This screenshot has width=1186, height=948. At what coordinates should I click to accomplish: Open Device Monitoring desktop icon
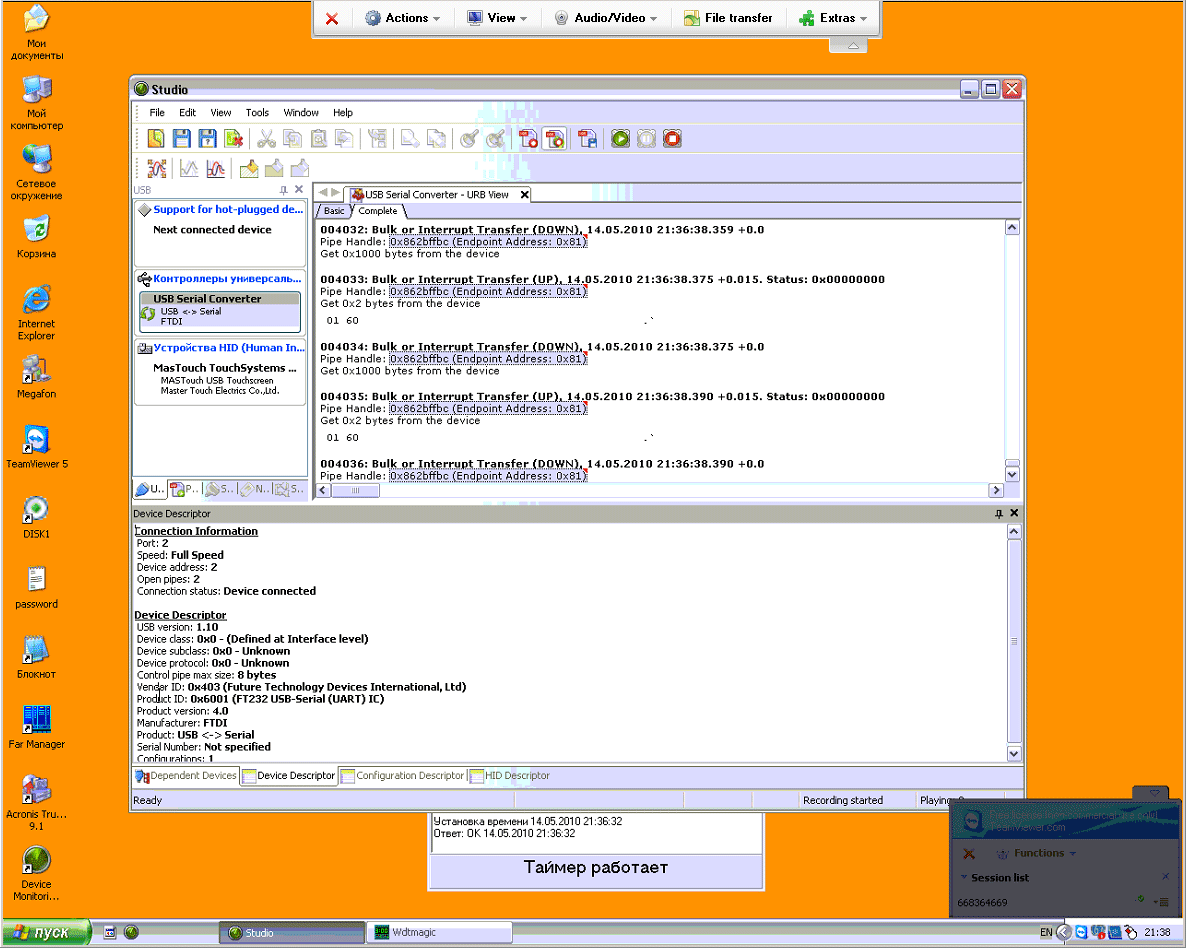pos(36,873)
